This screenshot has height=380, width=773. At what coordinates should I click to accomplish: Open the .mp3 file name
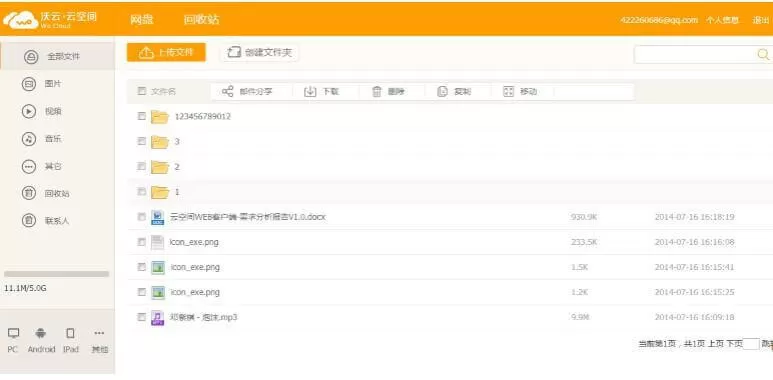coord(204,317)
